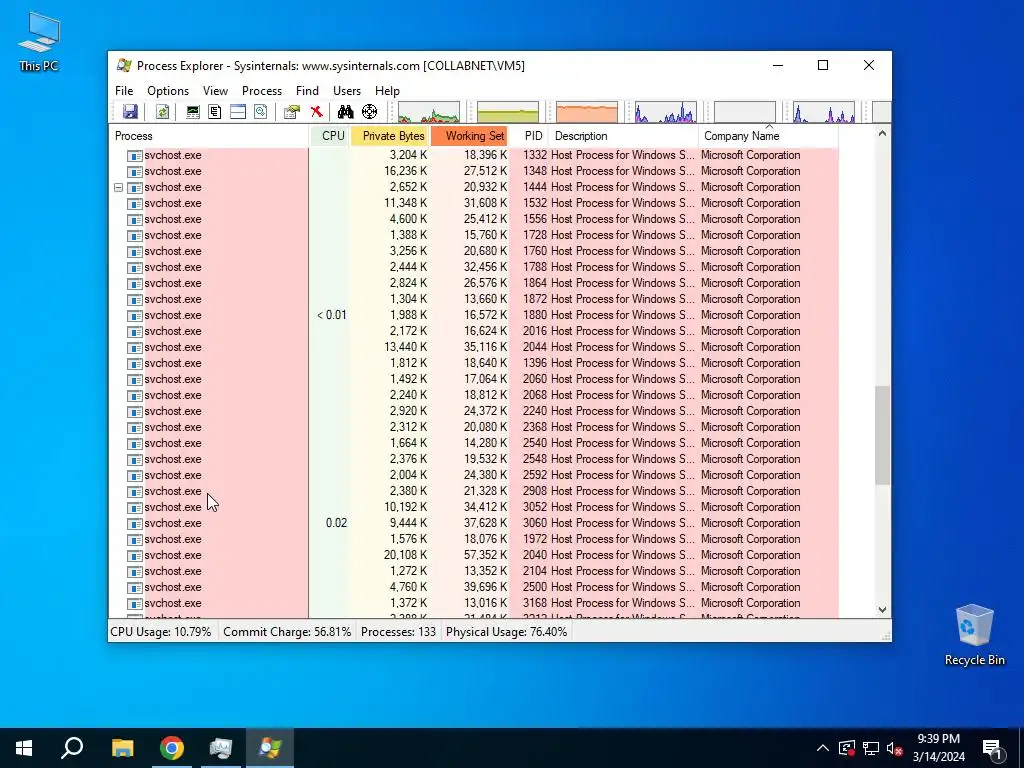The height and width of the screenshot is (768, 1024).
Task: Open the Help menu
Action: [387, 91]
